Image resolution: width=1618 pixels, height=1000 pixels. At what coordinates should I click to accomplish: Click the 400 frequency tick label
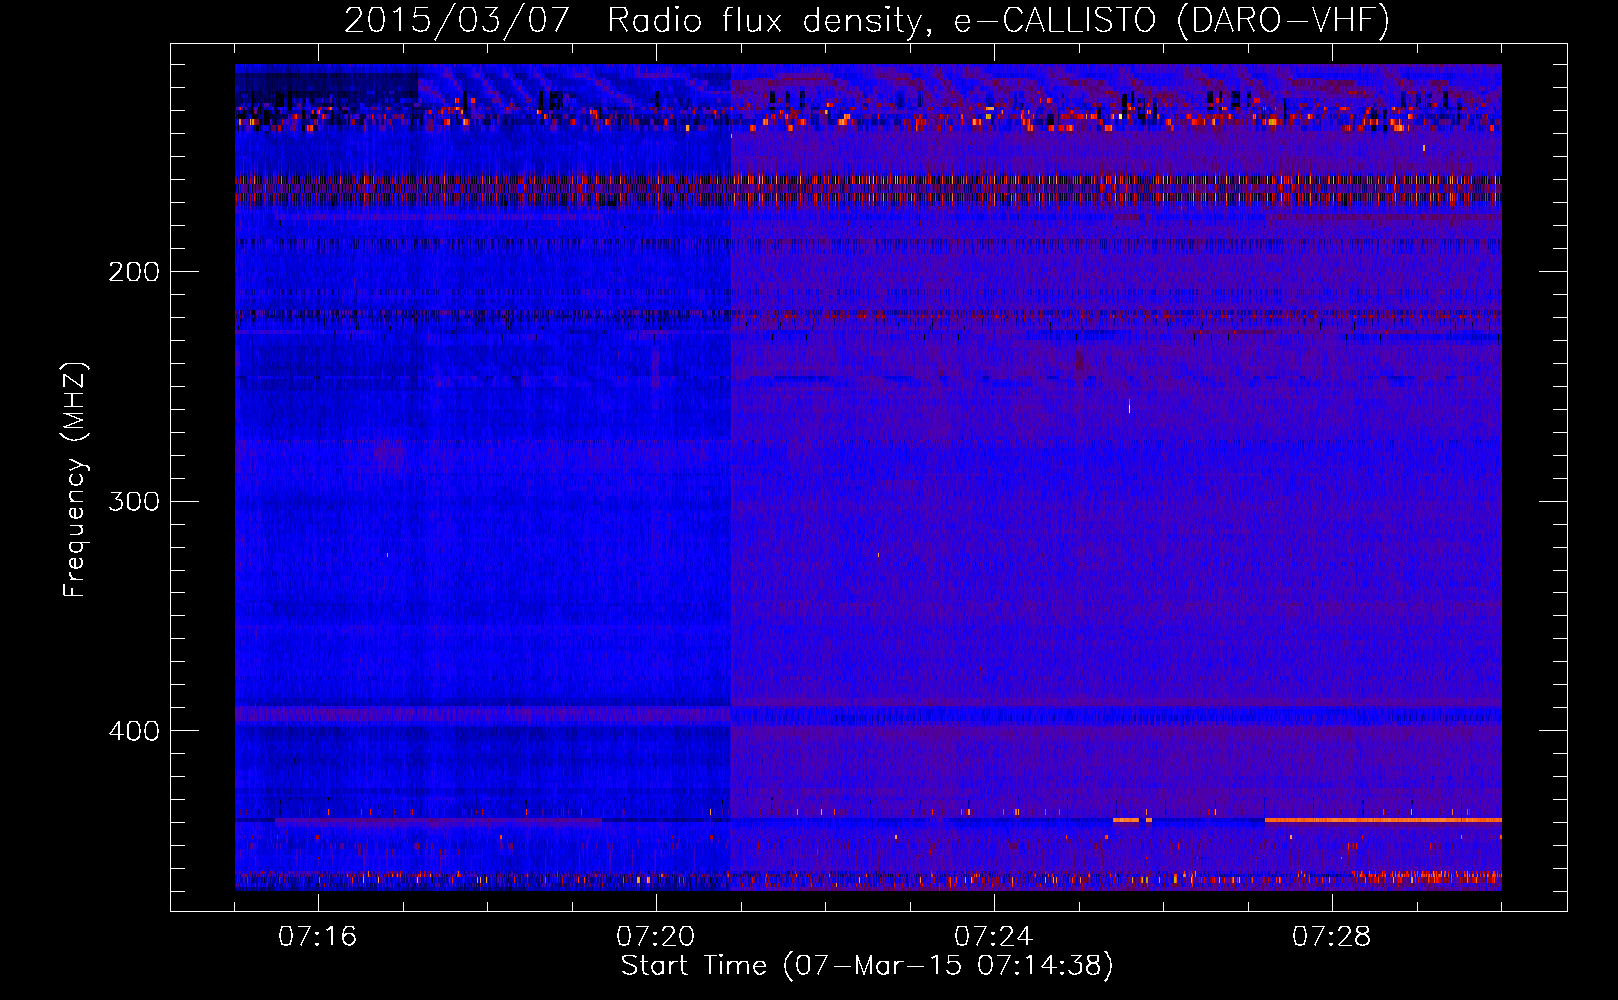pos(134,731)
